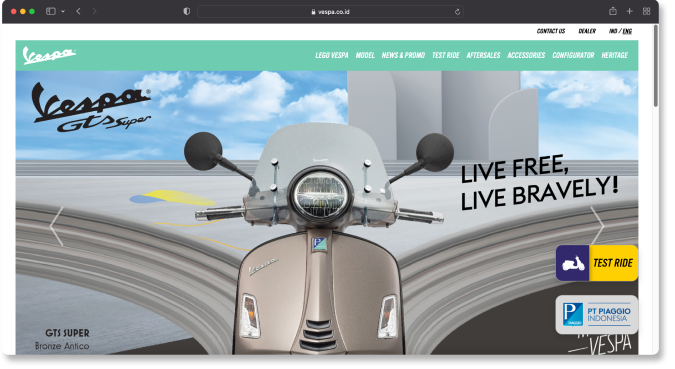This screenshot has height=369, width=675.
Task: Open the News & Promo menu
Action: pos(403,55)
